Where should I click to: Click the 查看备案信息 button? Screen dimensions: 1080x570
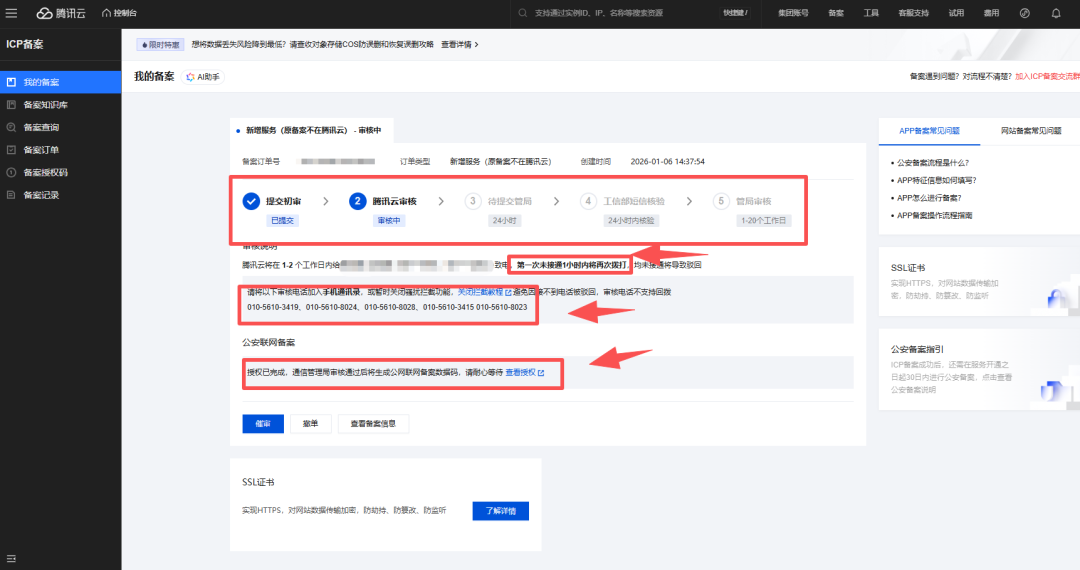click(x=373, y=424)
